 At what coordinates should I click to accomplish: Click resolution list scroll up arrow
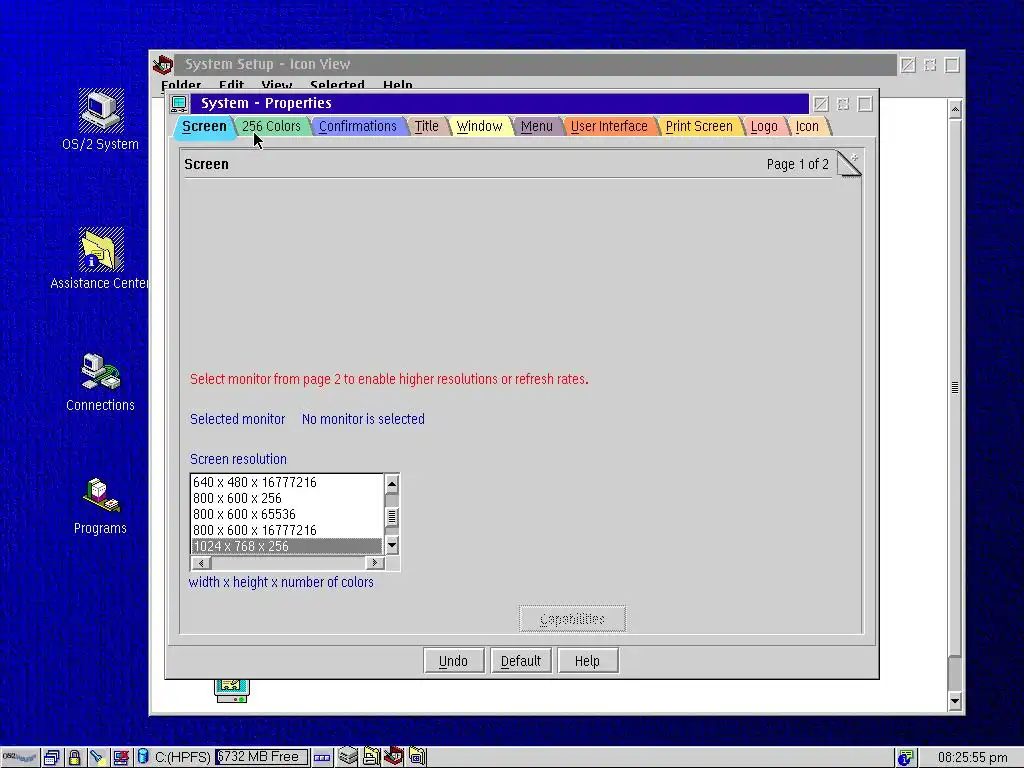[x=392, y=484]
